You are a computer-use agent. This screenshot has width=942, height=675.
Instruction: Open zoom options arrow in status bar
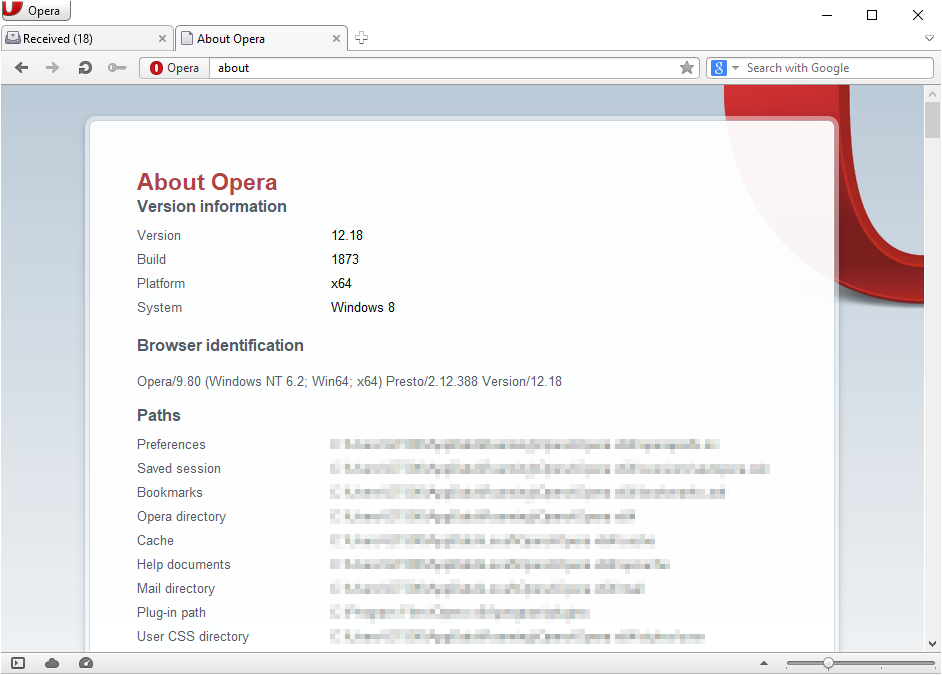[764, 663]
